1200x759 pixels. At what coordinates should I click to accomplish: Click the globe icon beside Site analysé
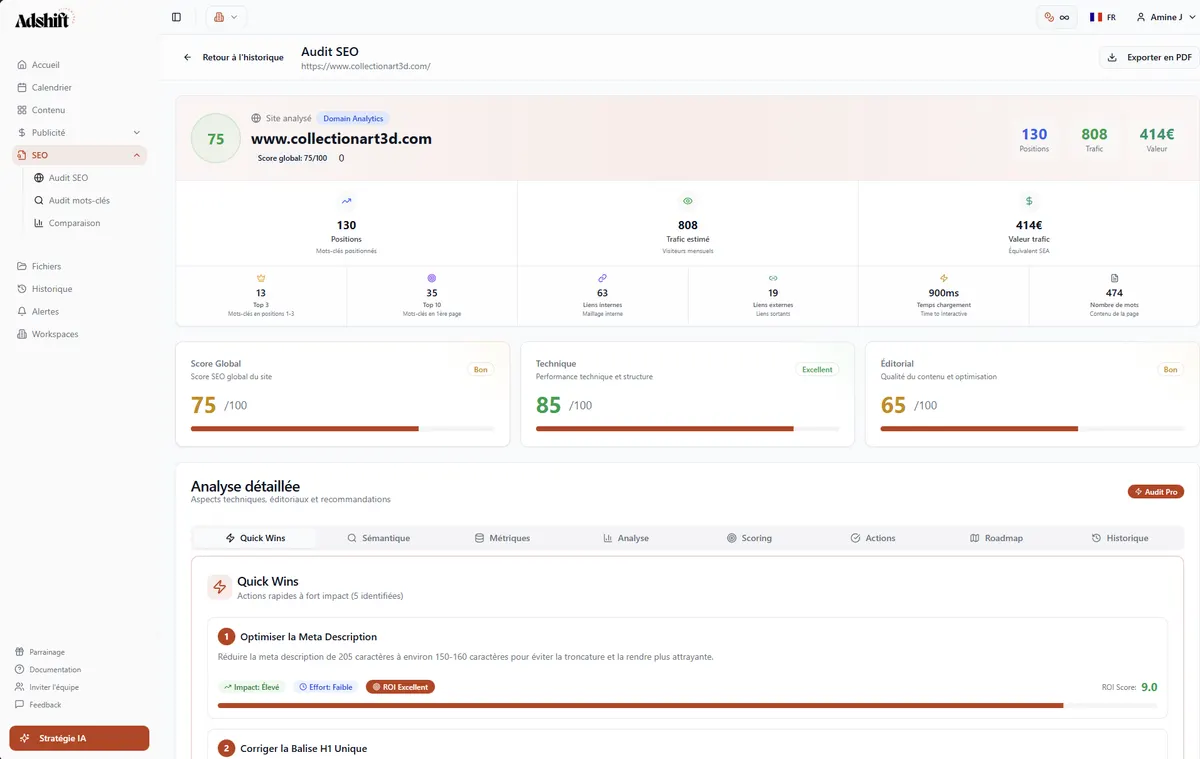click(x=256, y=118)
